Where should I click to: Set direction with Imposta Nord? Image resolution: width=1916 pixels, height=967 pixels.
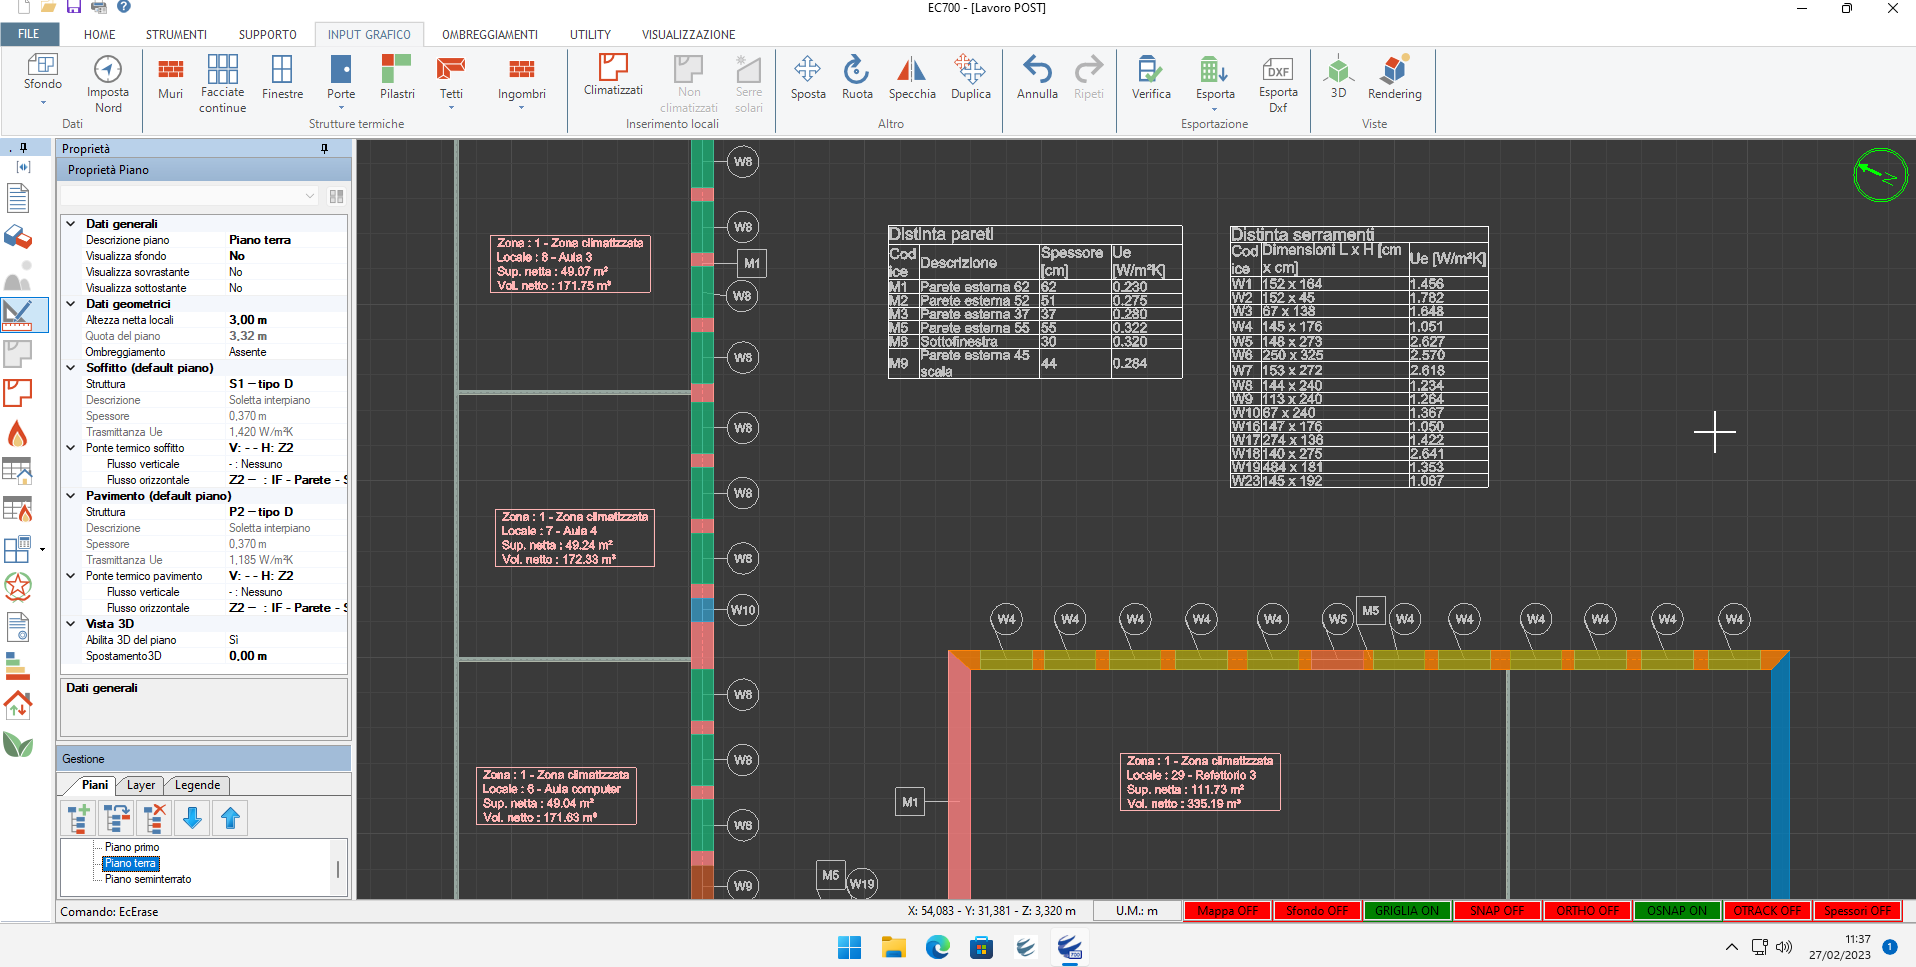[x=108, y=84]
